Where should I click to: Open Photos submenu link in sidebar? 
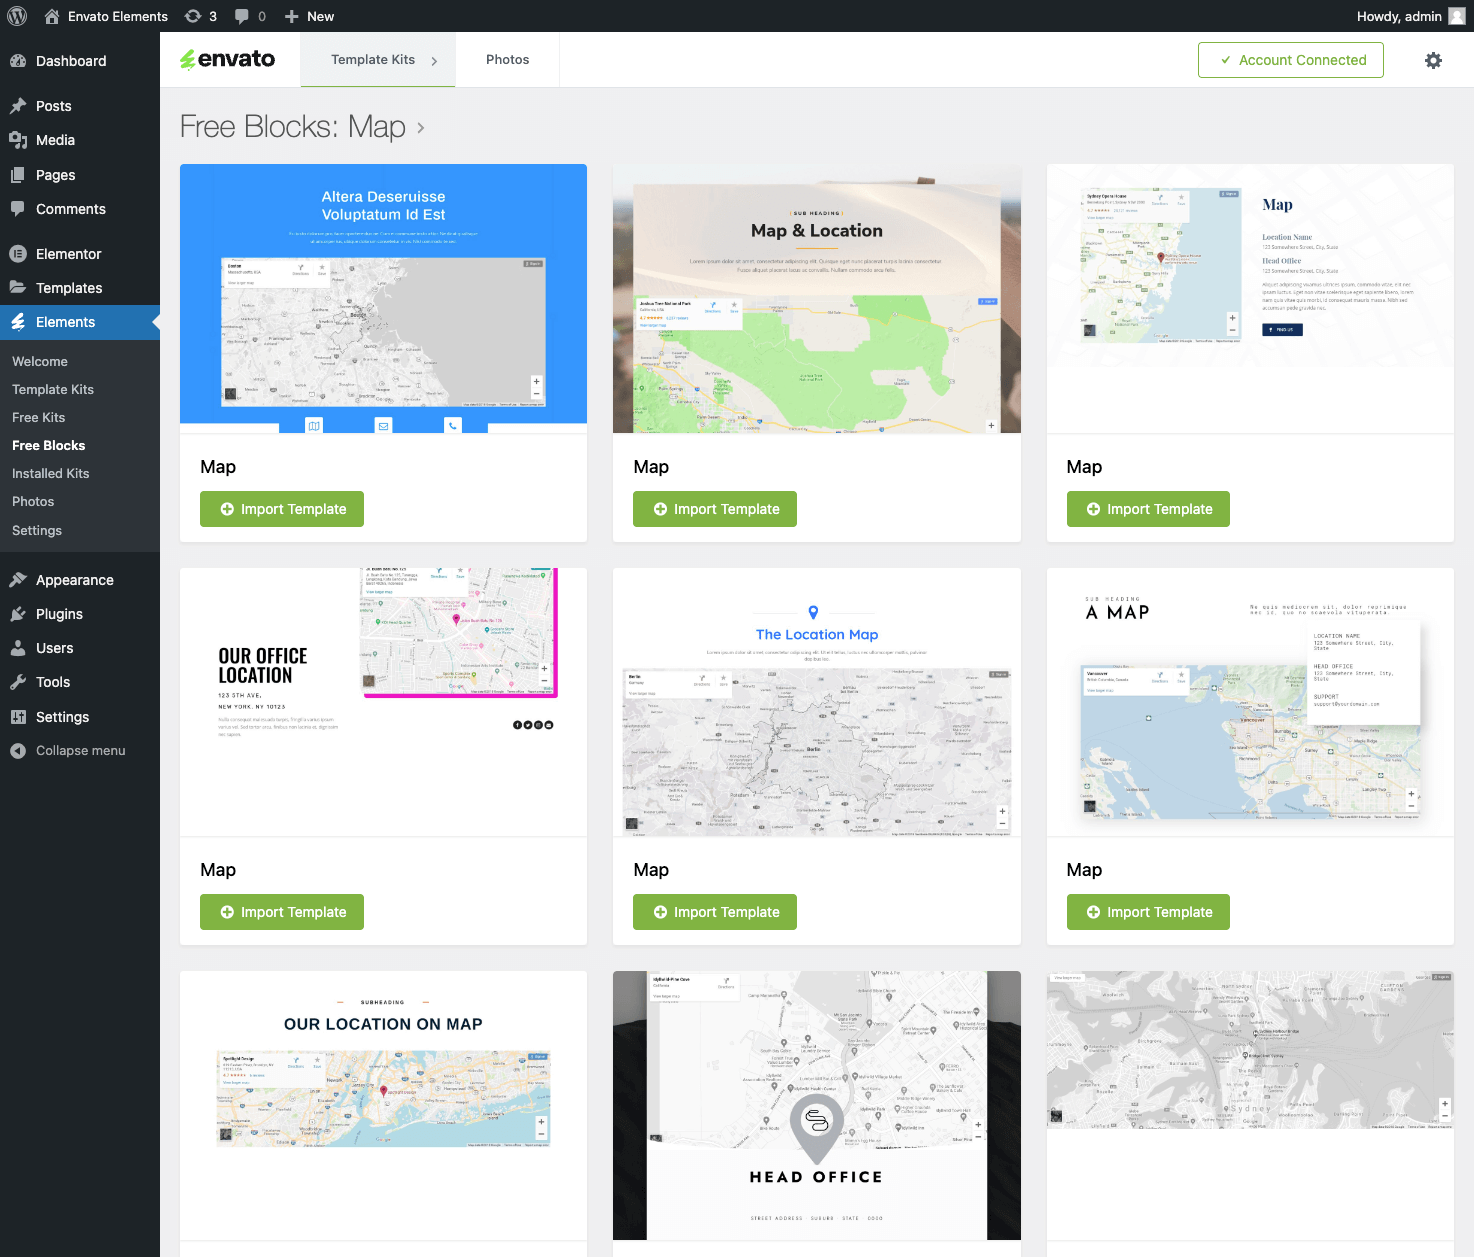(x=33, y=501)
